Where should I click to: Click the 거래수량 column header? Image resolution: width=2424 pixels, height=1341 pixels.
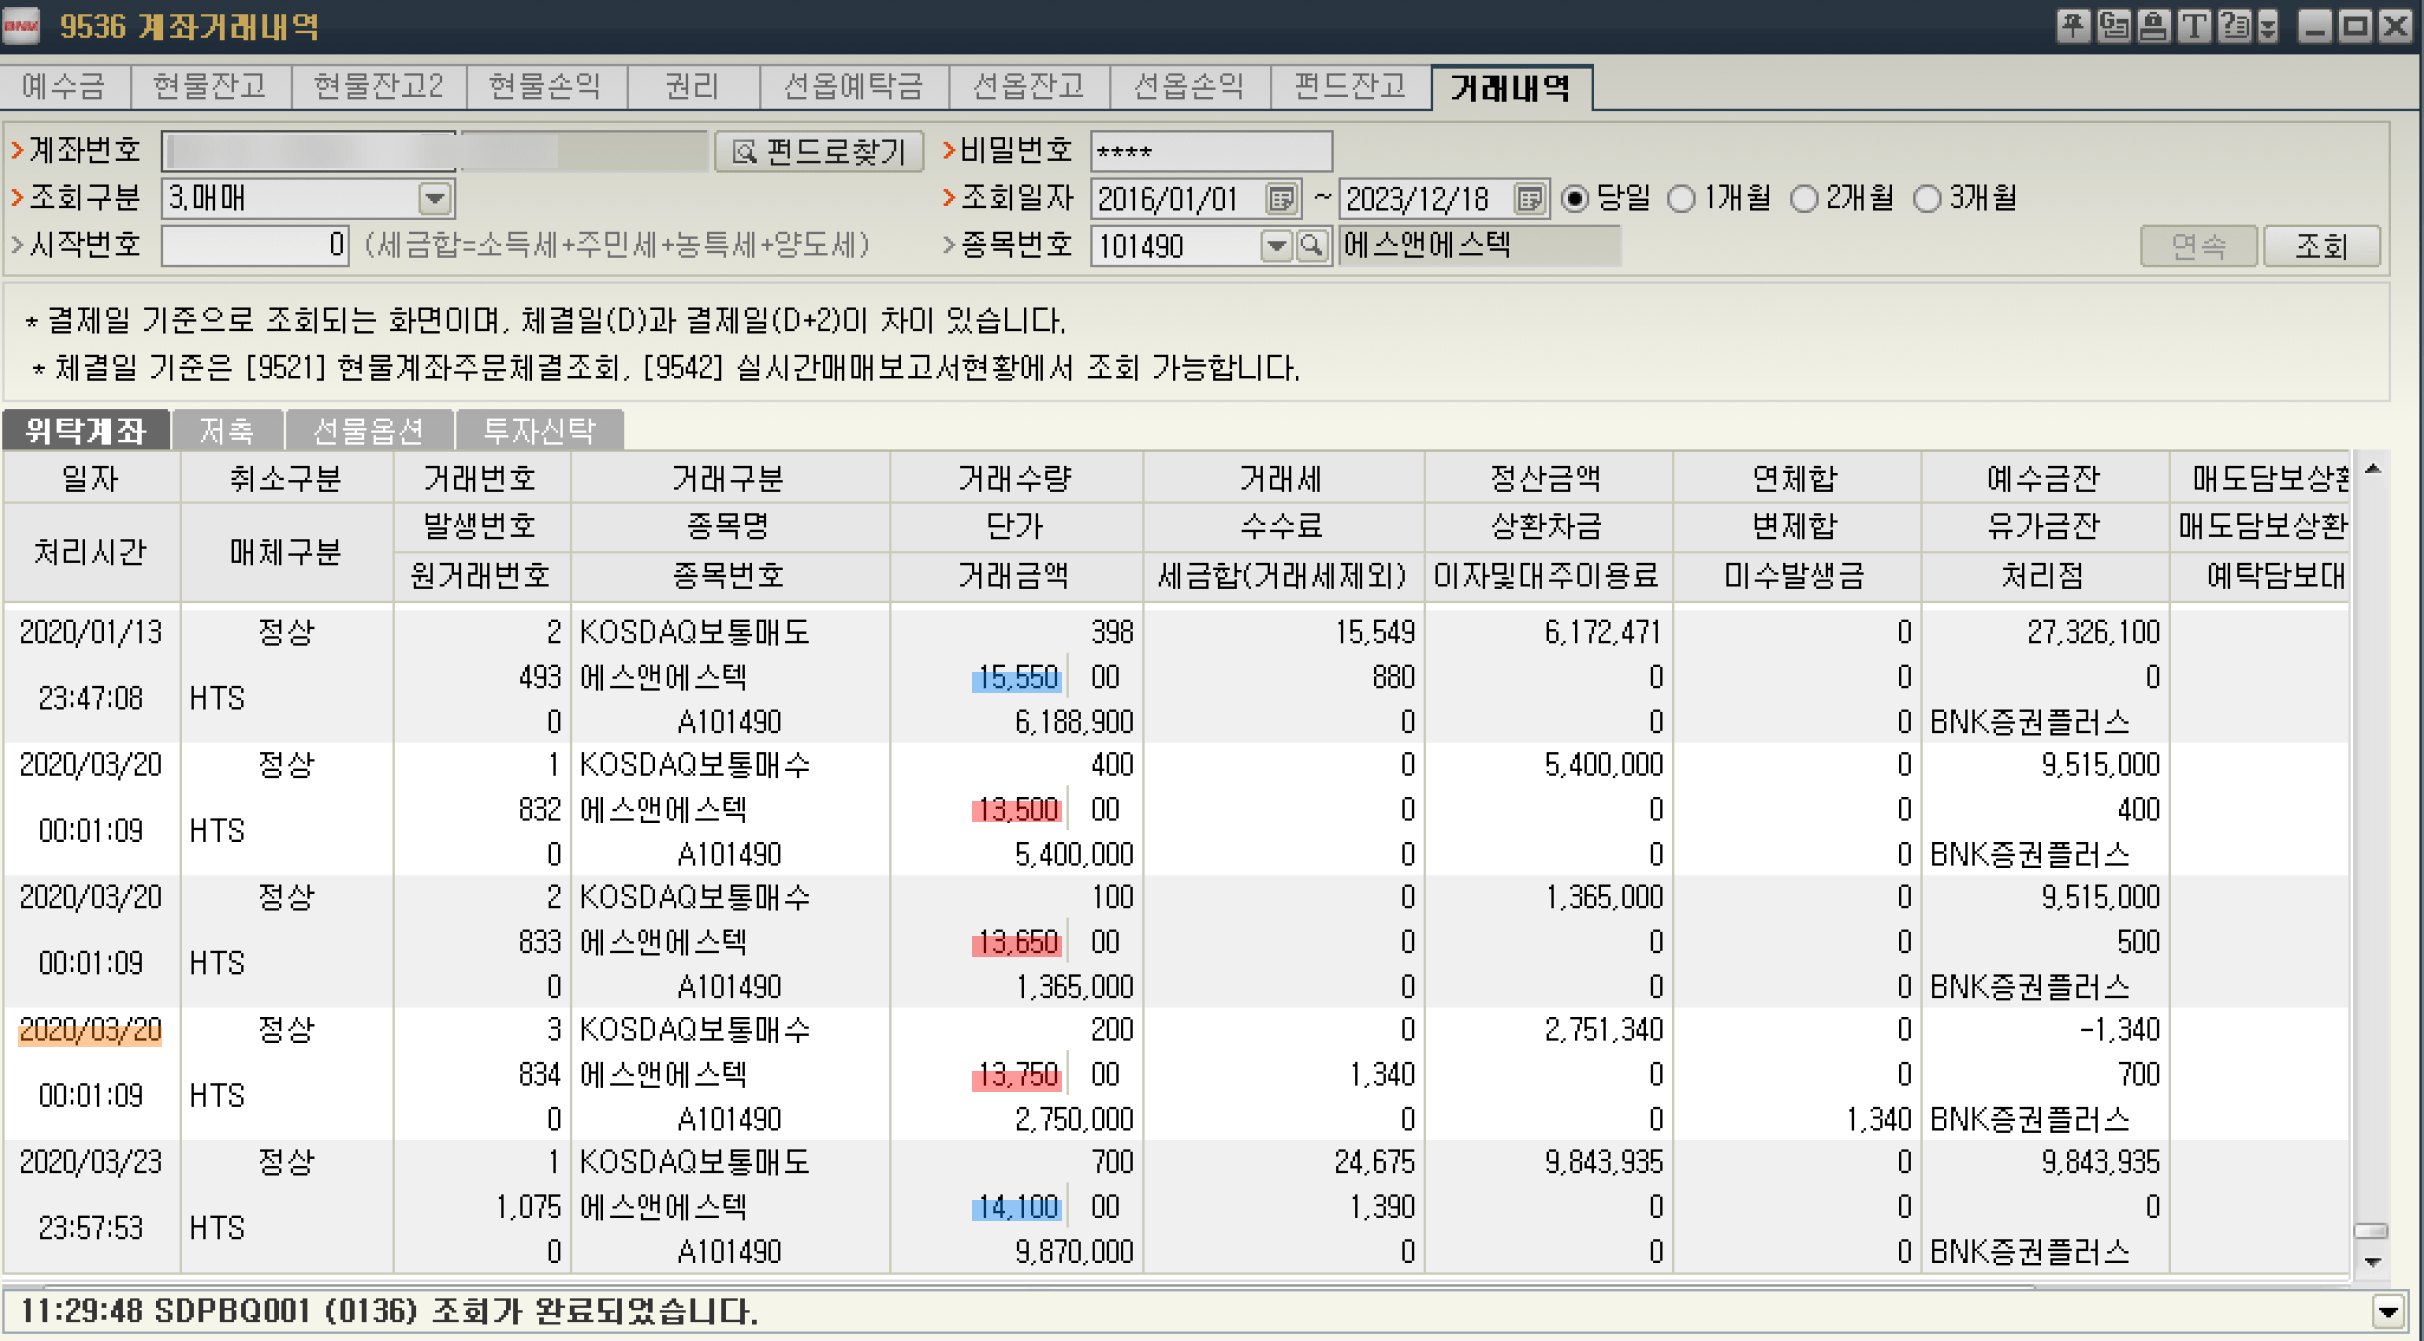pyautogui.click(x=1015, y=479)
